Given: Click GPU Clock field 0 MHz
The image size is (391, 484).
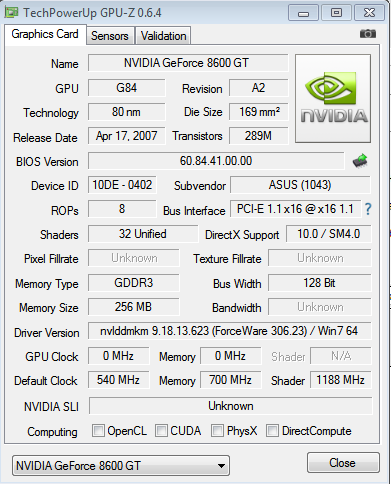Looking at the screenshot, I should click(119, 356).
